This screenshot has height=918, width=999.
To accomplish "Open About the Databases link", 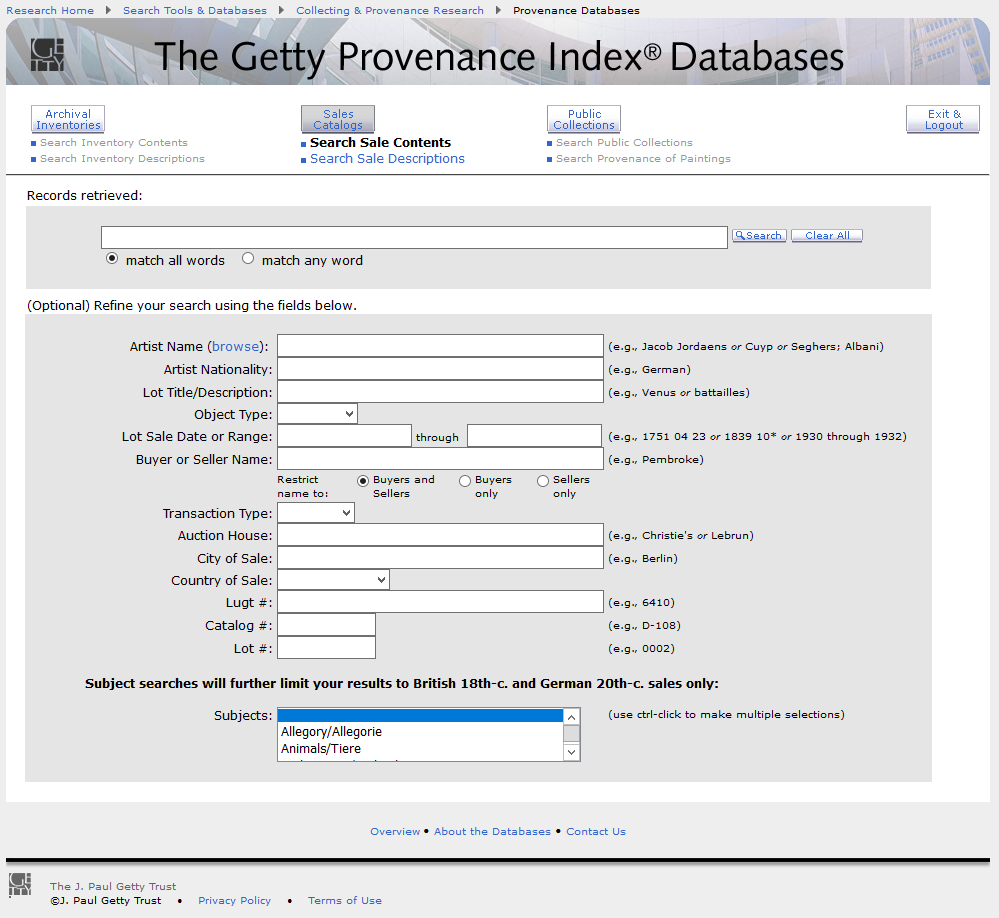I will [x=492, y=831].
